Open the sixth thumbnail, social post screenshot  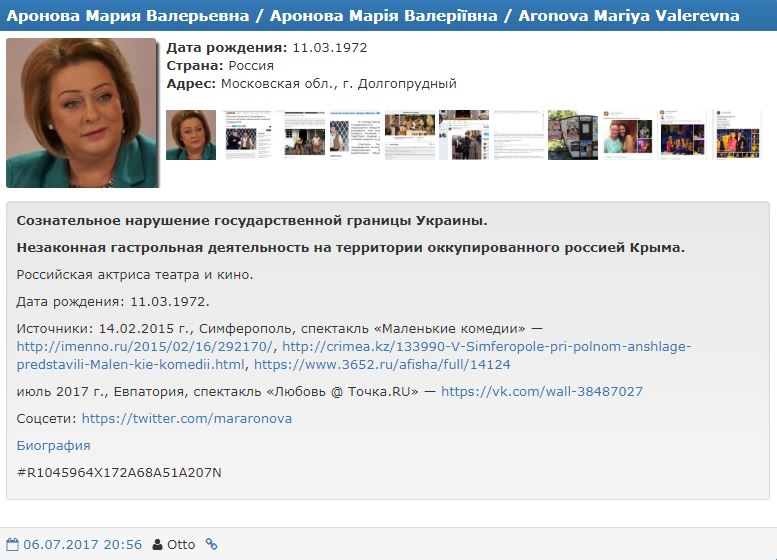464,135
